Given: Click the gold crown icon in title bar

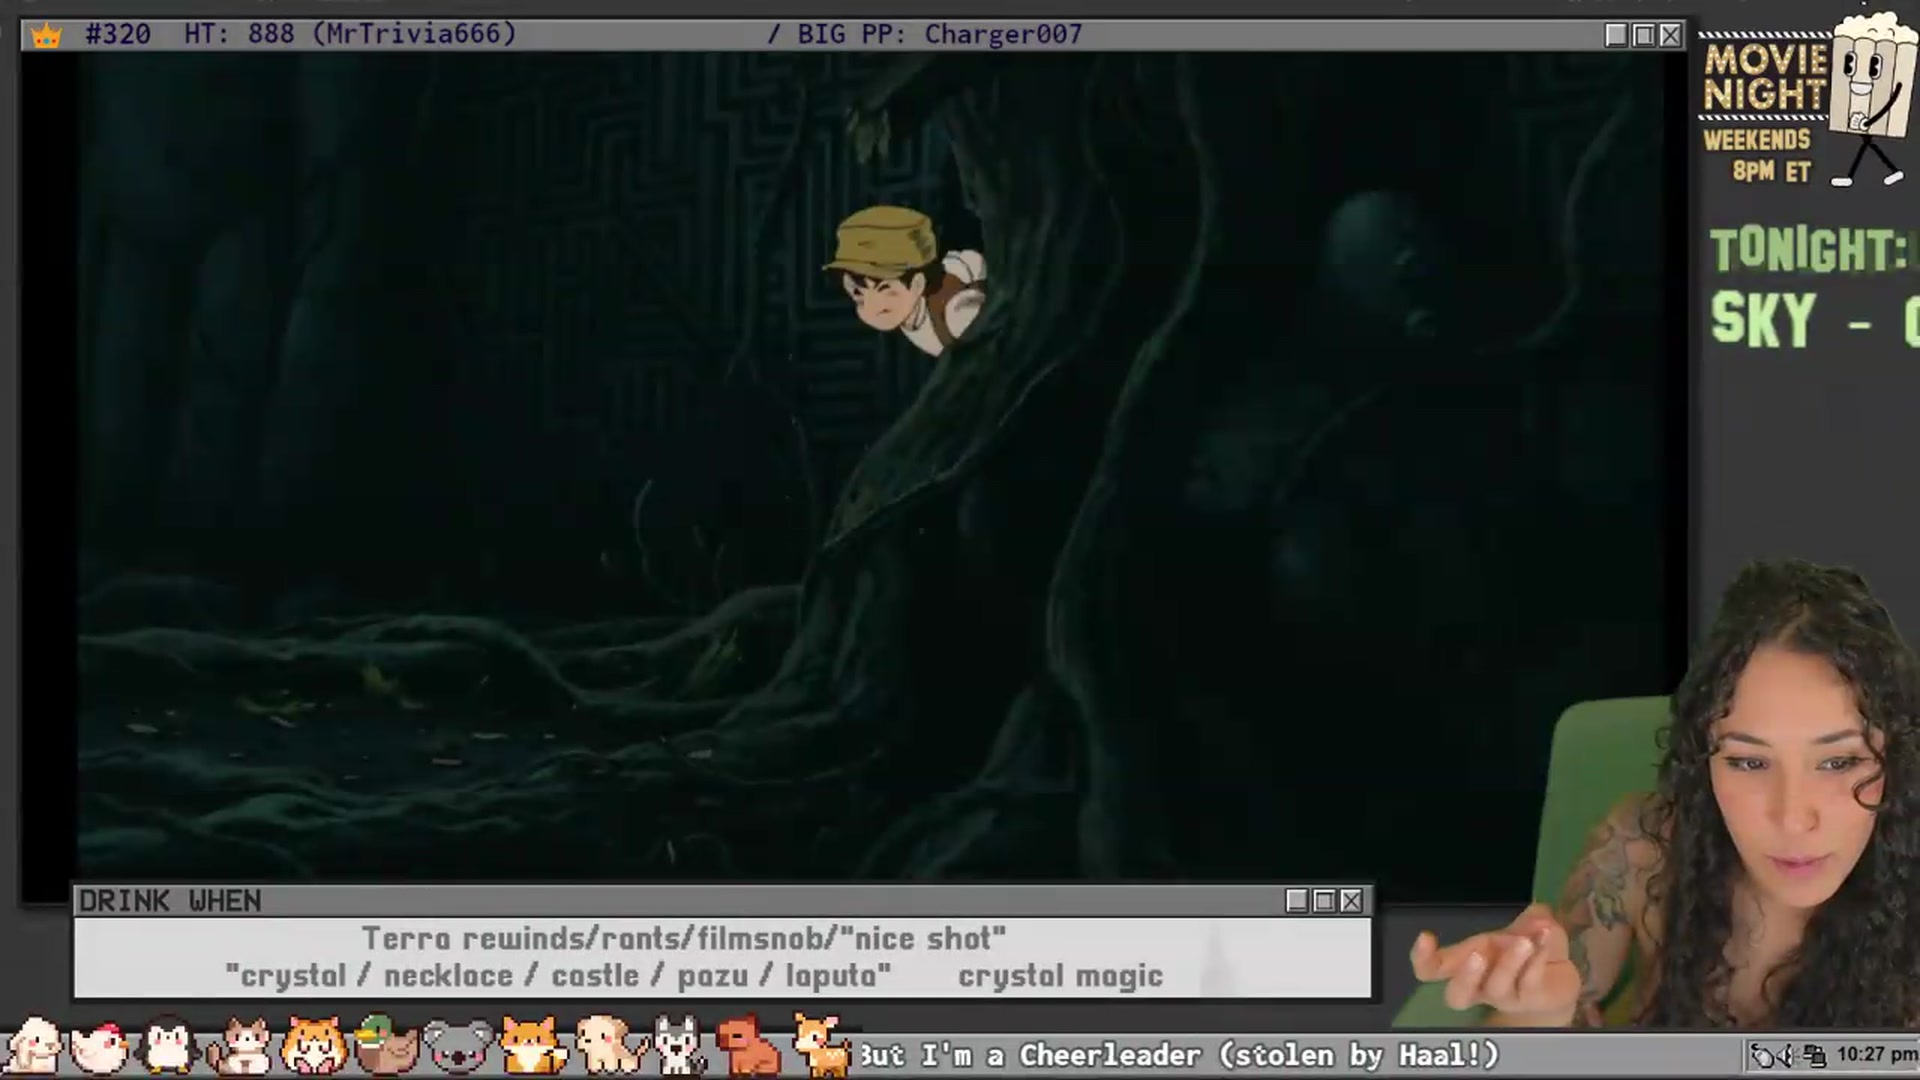Looking at the screenshot, I should pos(46,36).
